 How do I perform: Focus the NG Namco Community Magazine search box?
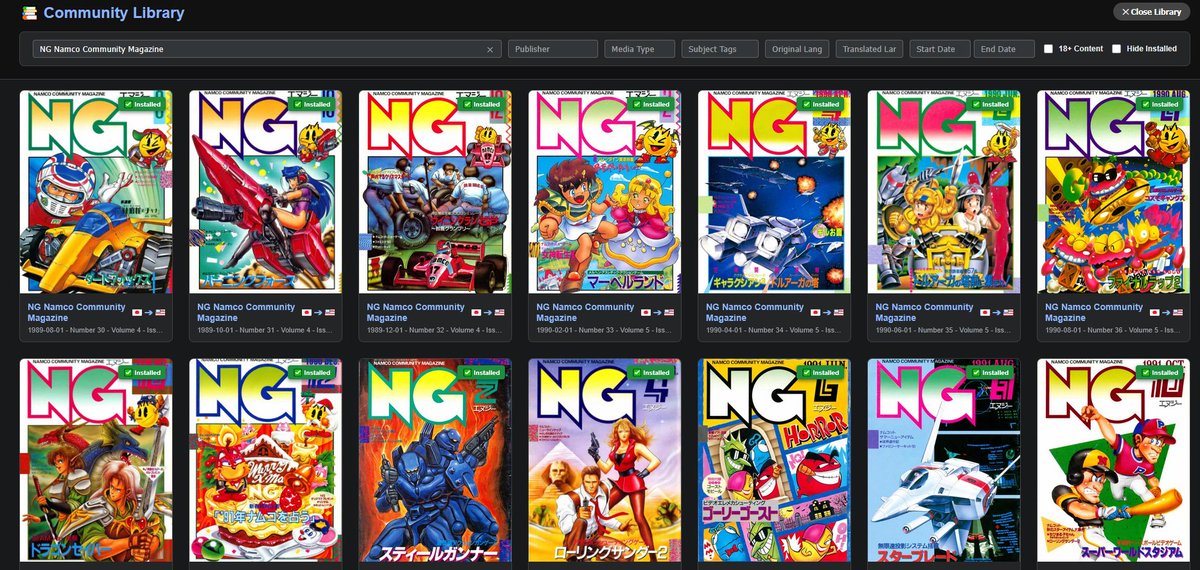click(266, 48)
